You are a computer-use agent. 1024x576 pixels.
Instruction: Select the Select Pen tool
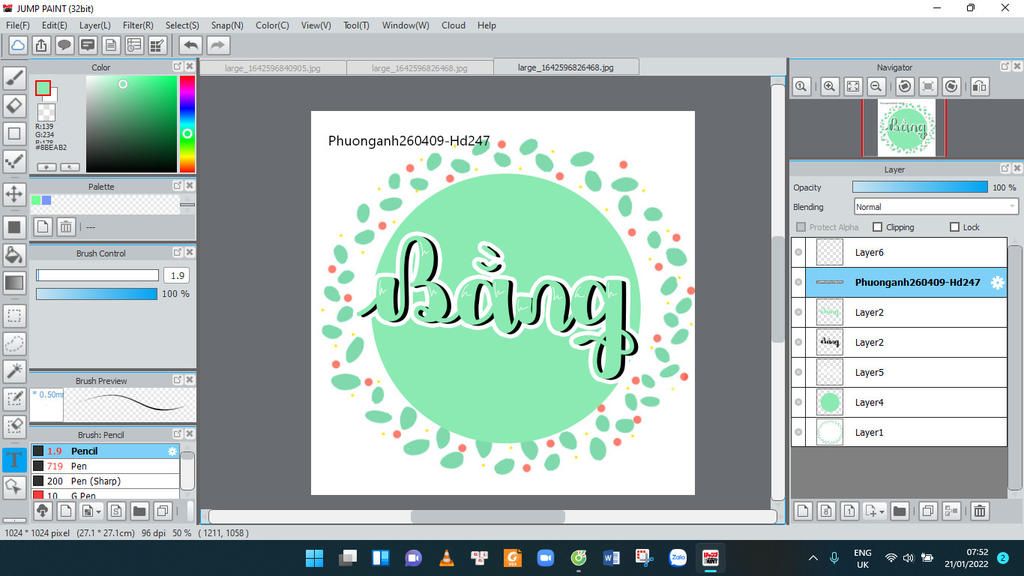(x=14, y=399)
